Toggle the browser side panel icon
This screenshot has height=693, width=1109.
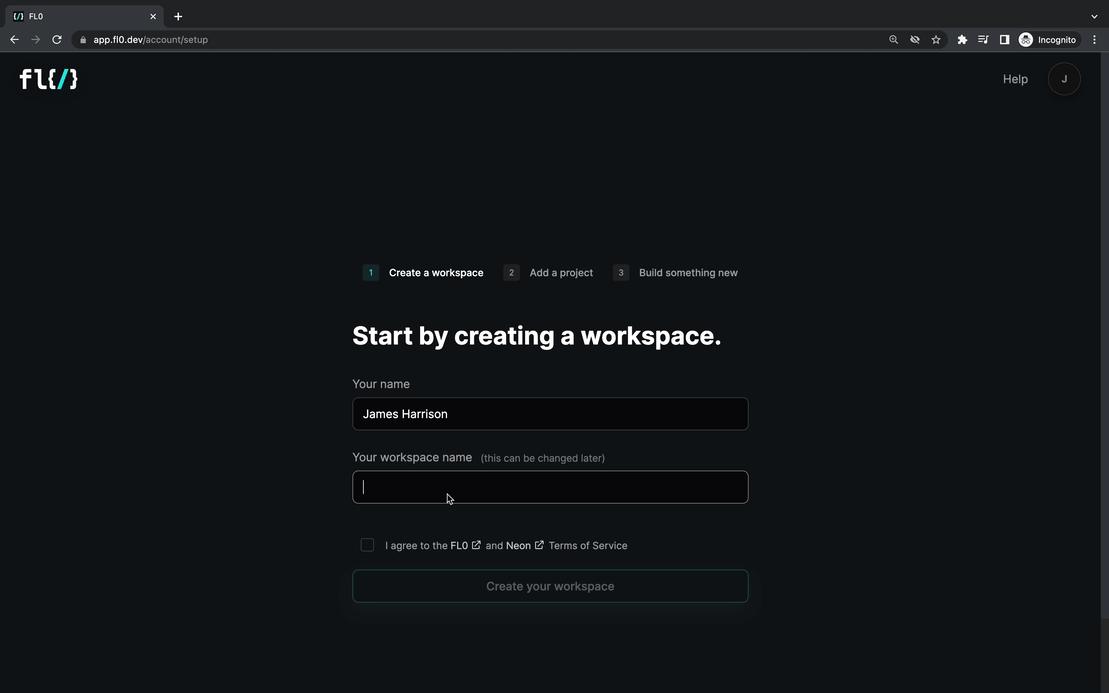point(1004,40)
